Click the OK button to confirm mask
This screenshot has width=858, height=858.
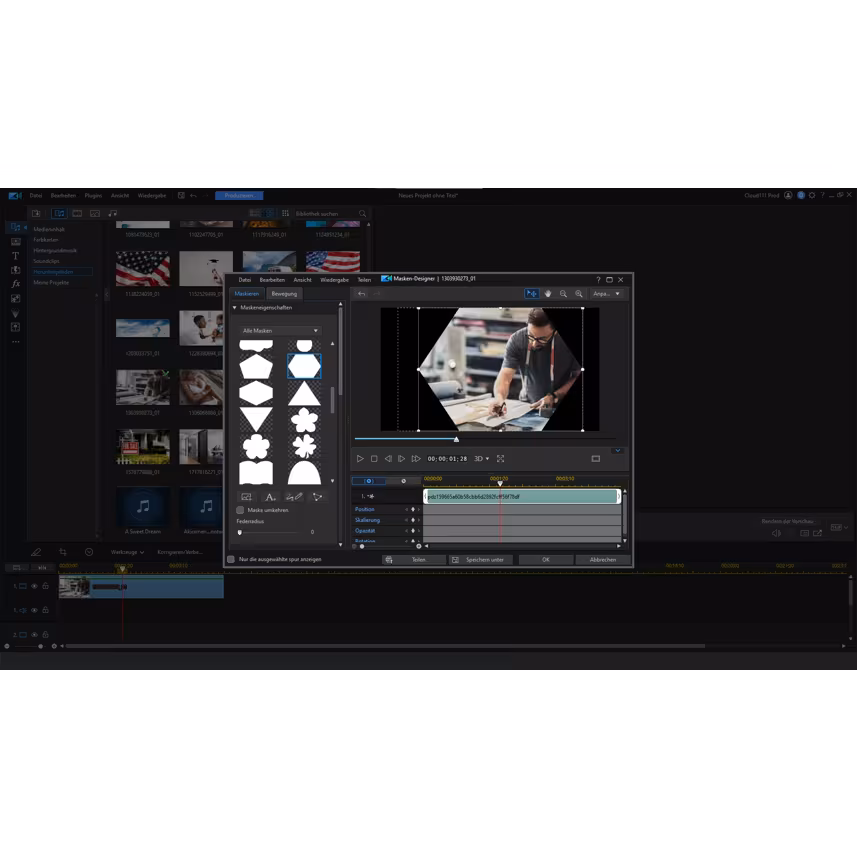(x=546, y=558)
